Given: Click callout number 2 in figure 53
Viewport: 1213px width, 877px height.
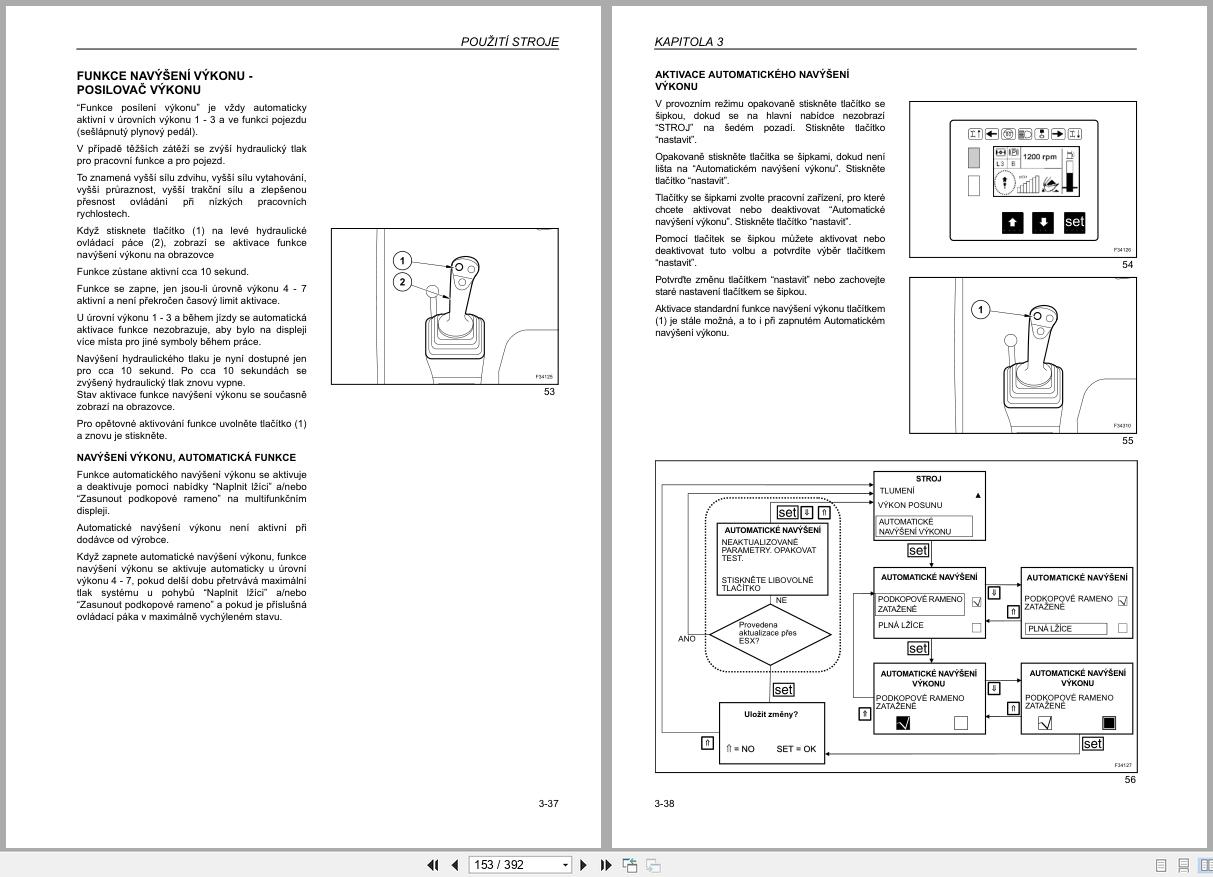Looking at the screenshot, I should click(x=402, y=282).
